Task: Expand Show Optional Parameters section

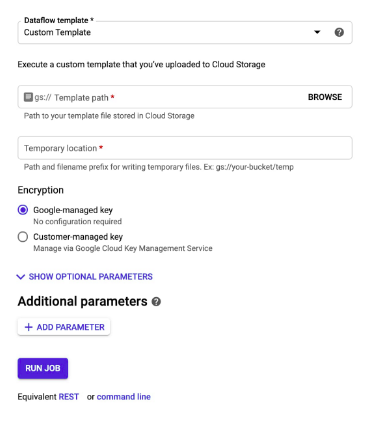Action: coord(85,277)
